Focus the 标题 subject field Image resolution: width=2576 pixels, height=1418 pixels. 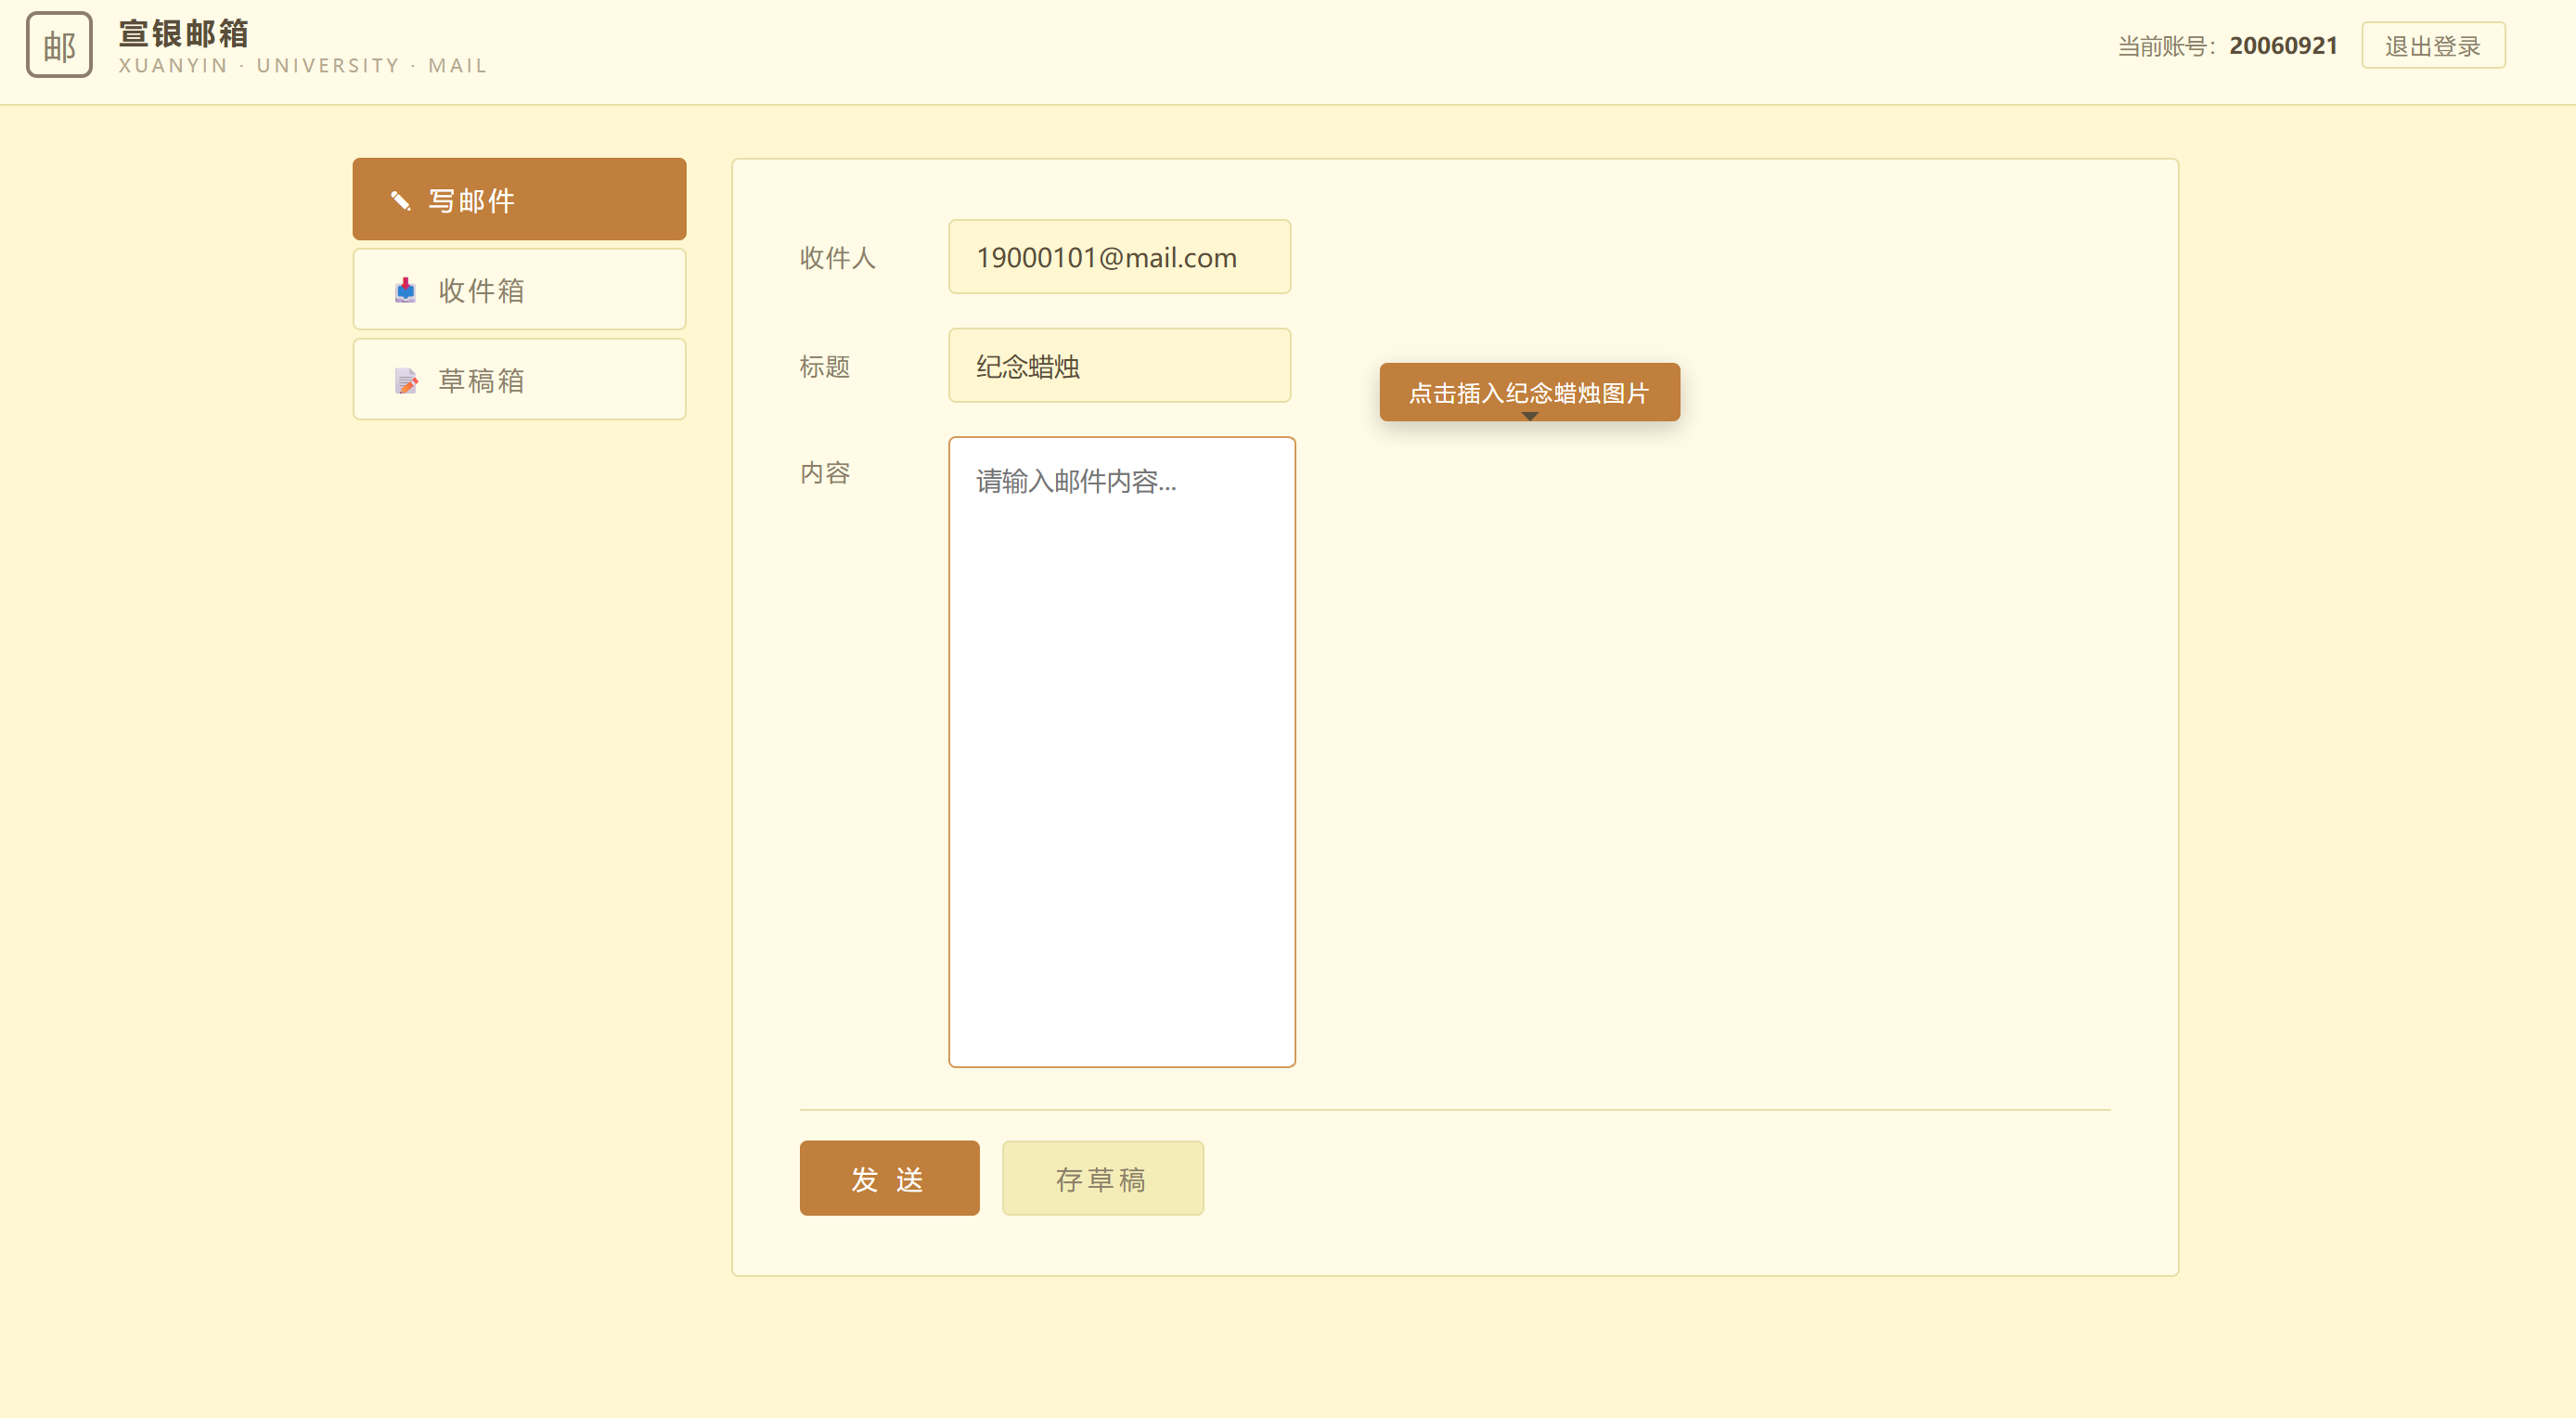pos(1119,366)
